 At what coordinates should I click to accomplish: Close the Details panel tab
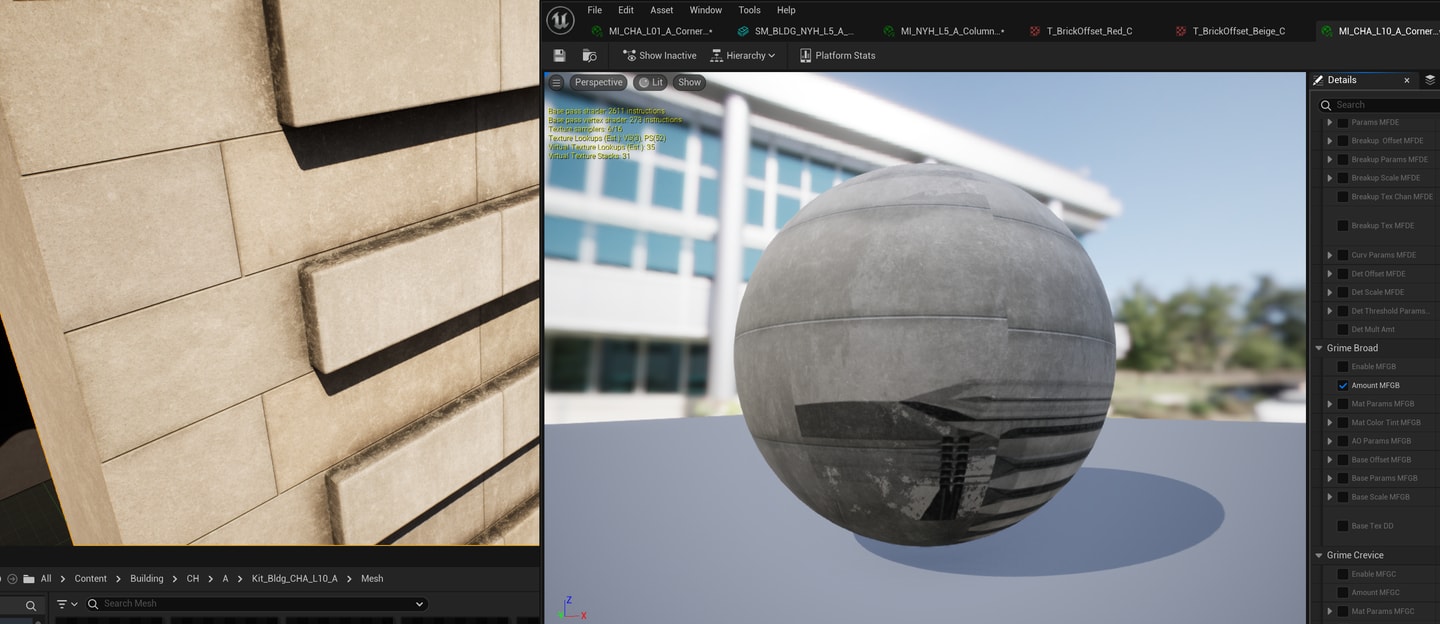[1407, 80]
